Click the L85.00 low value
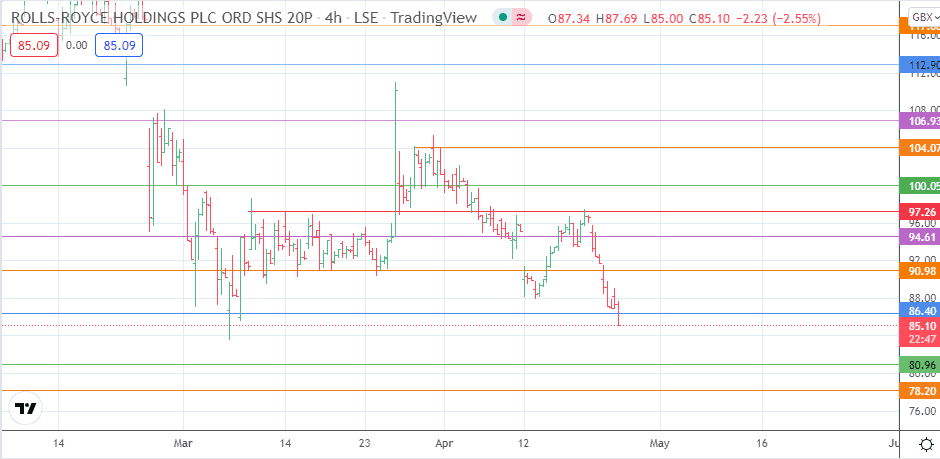This screenshot has height=459, width=940. [661, 19]
